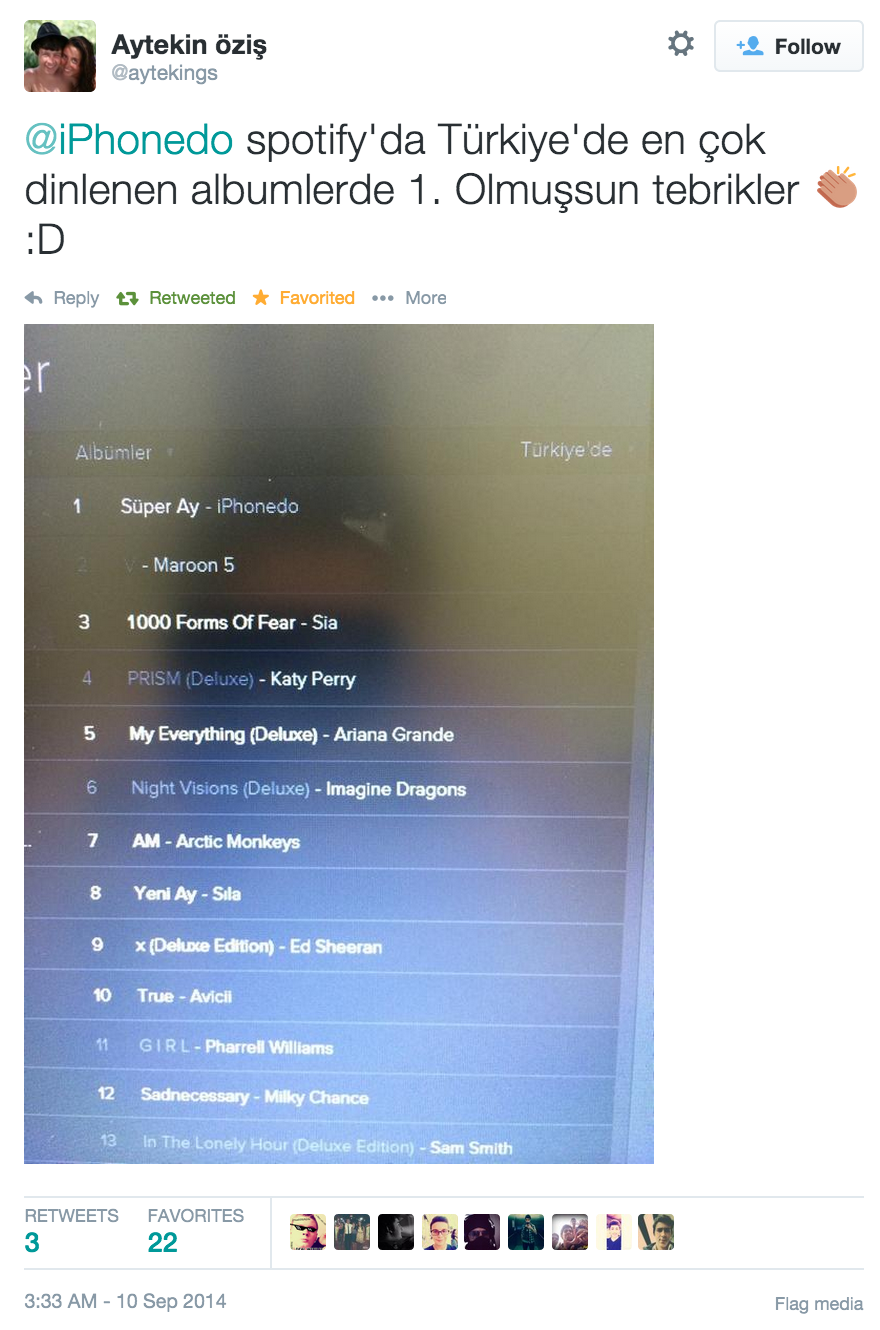Toggle the Favorited star
The image size is (880, 1330).
[261, 298]
